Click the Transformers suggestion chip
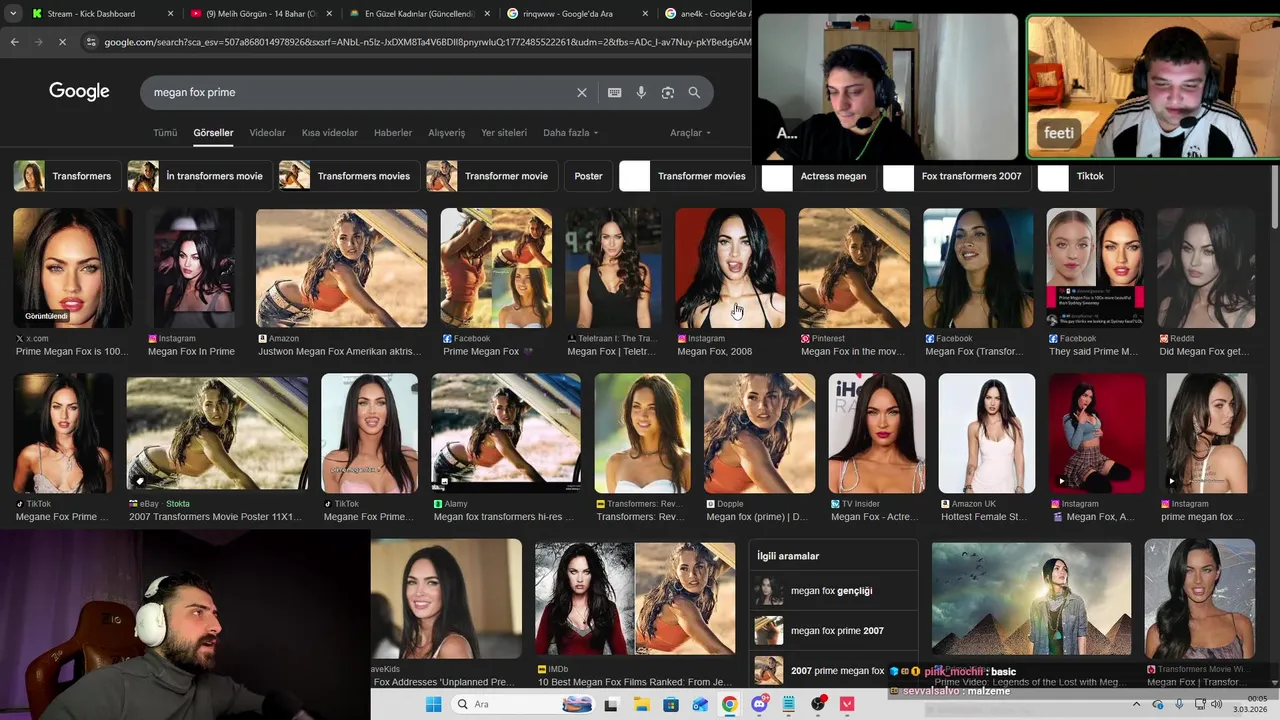Screen dimensions: 1280x720 (67, 176)
